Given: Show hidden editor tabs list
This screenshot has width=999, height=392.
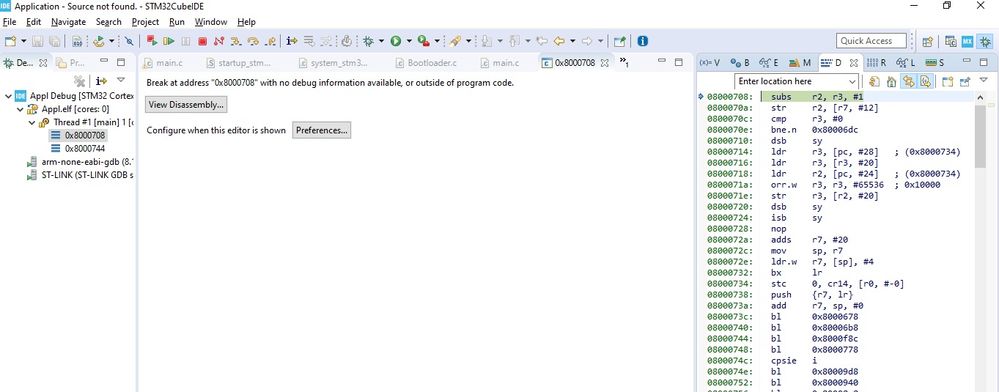Looking at the screenshot, I should pos(624,62).
